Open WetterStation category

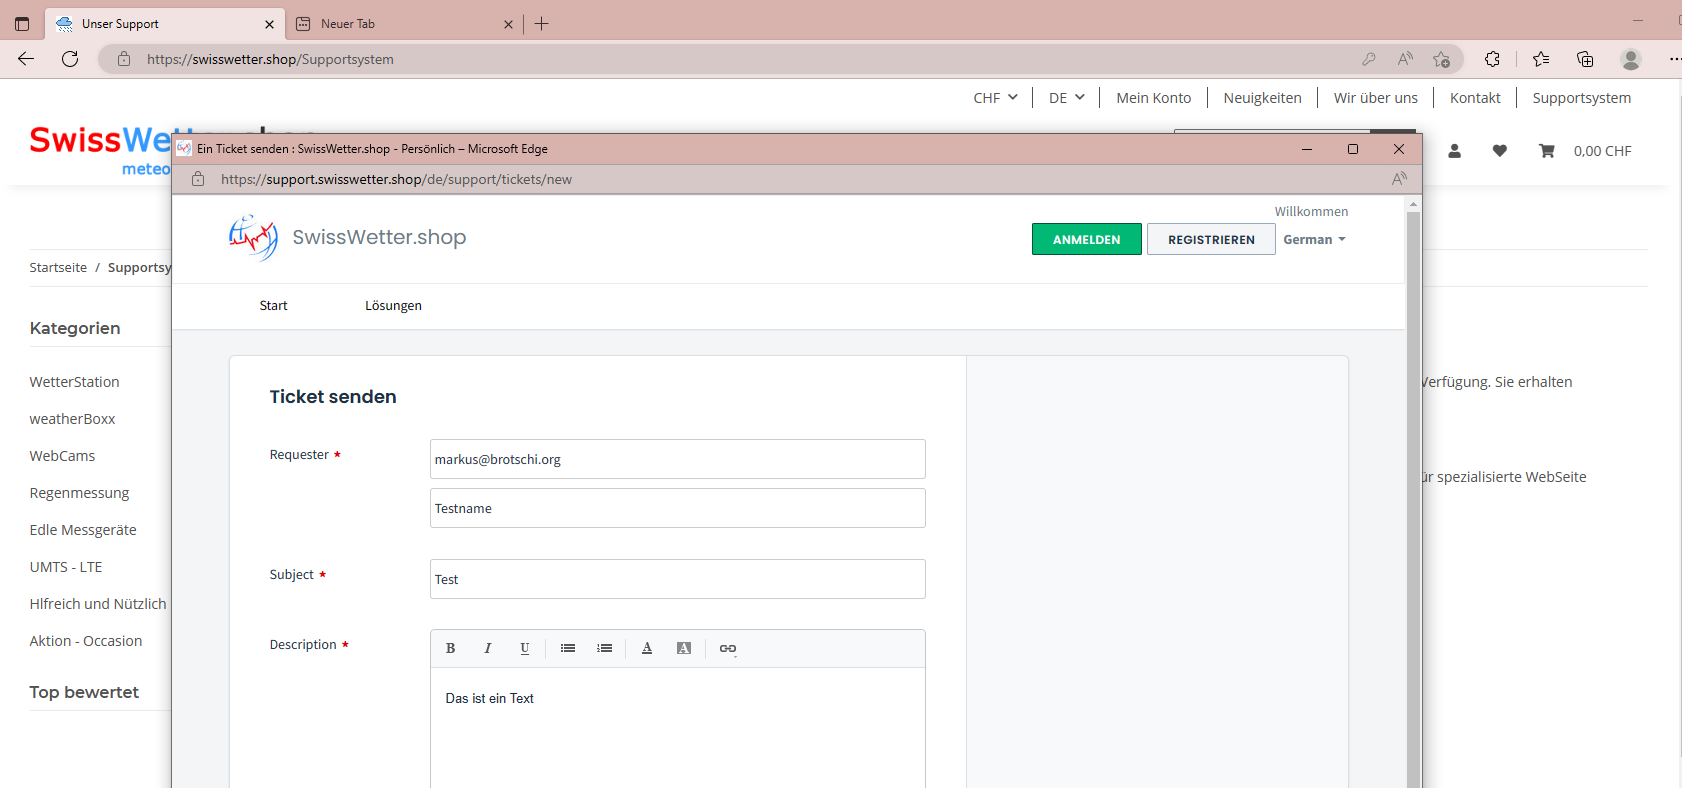click(x=74, y=382)
